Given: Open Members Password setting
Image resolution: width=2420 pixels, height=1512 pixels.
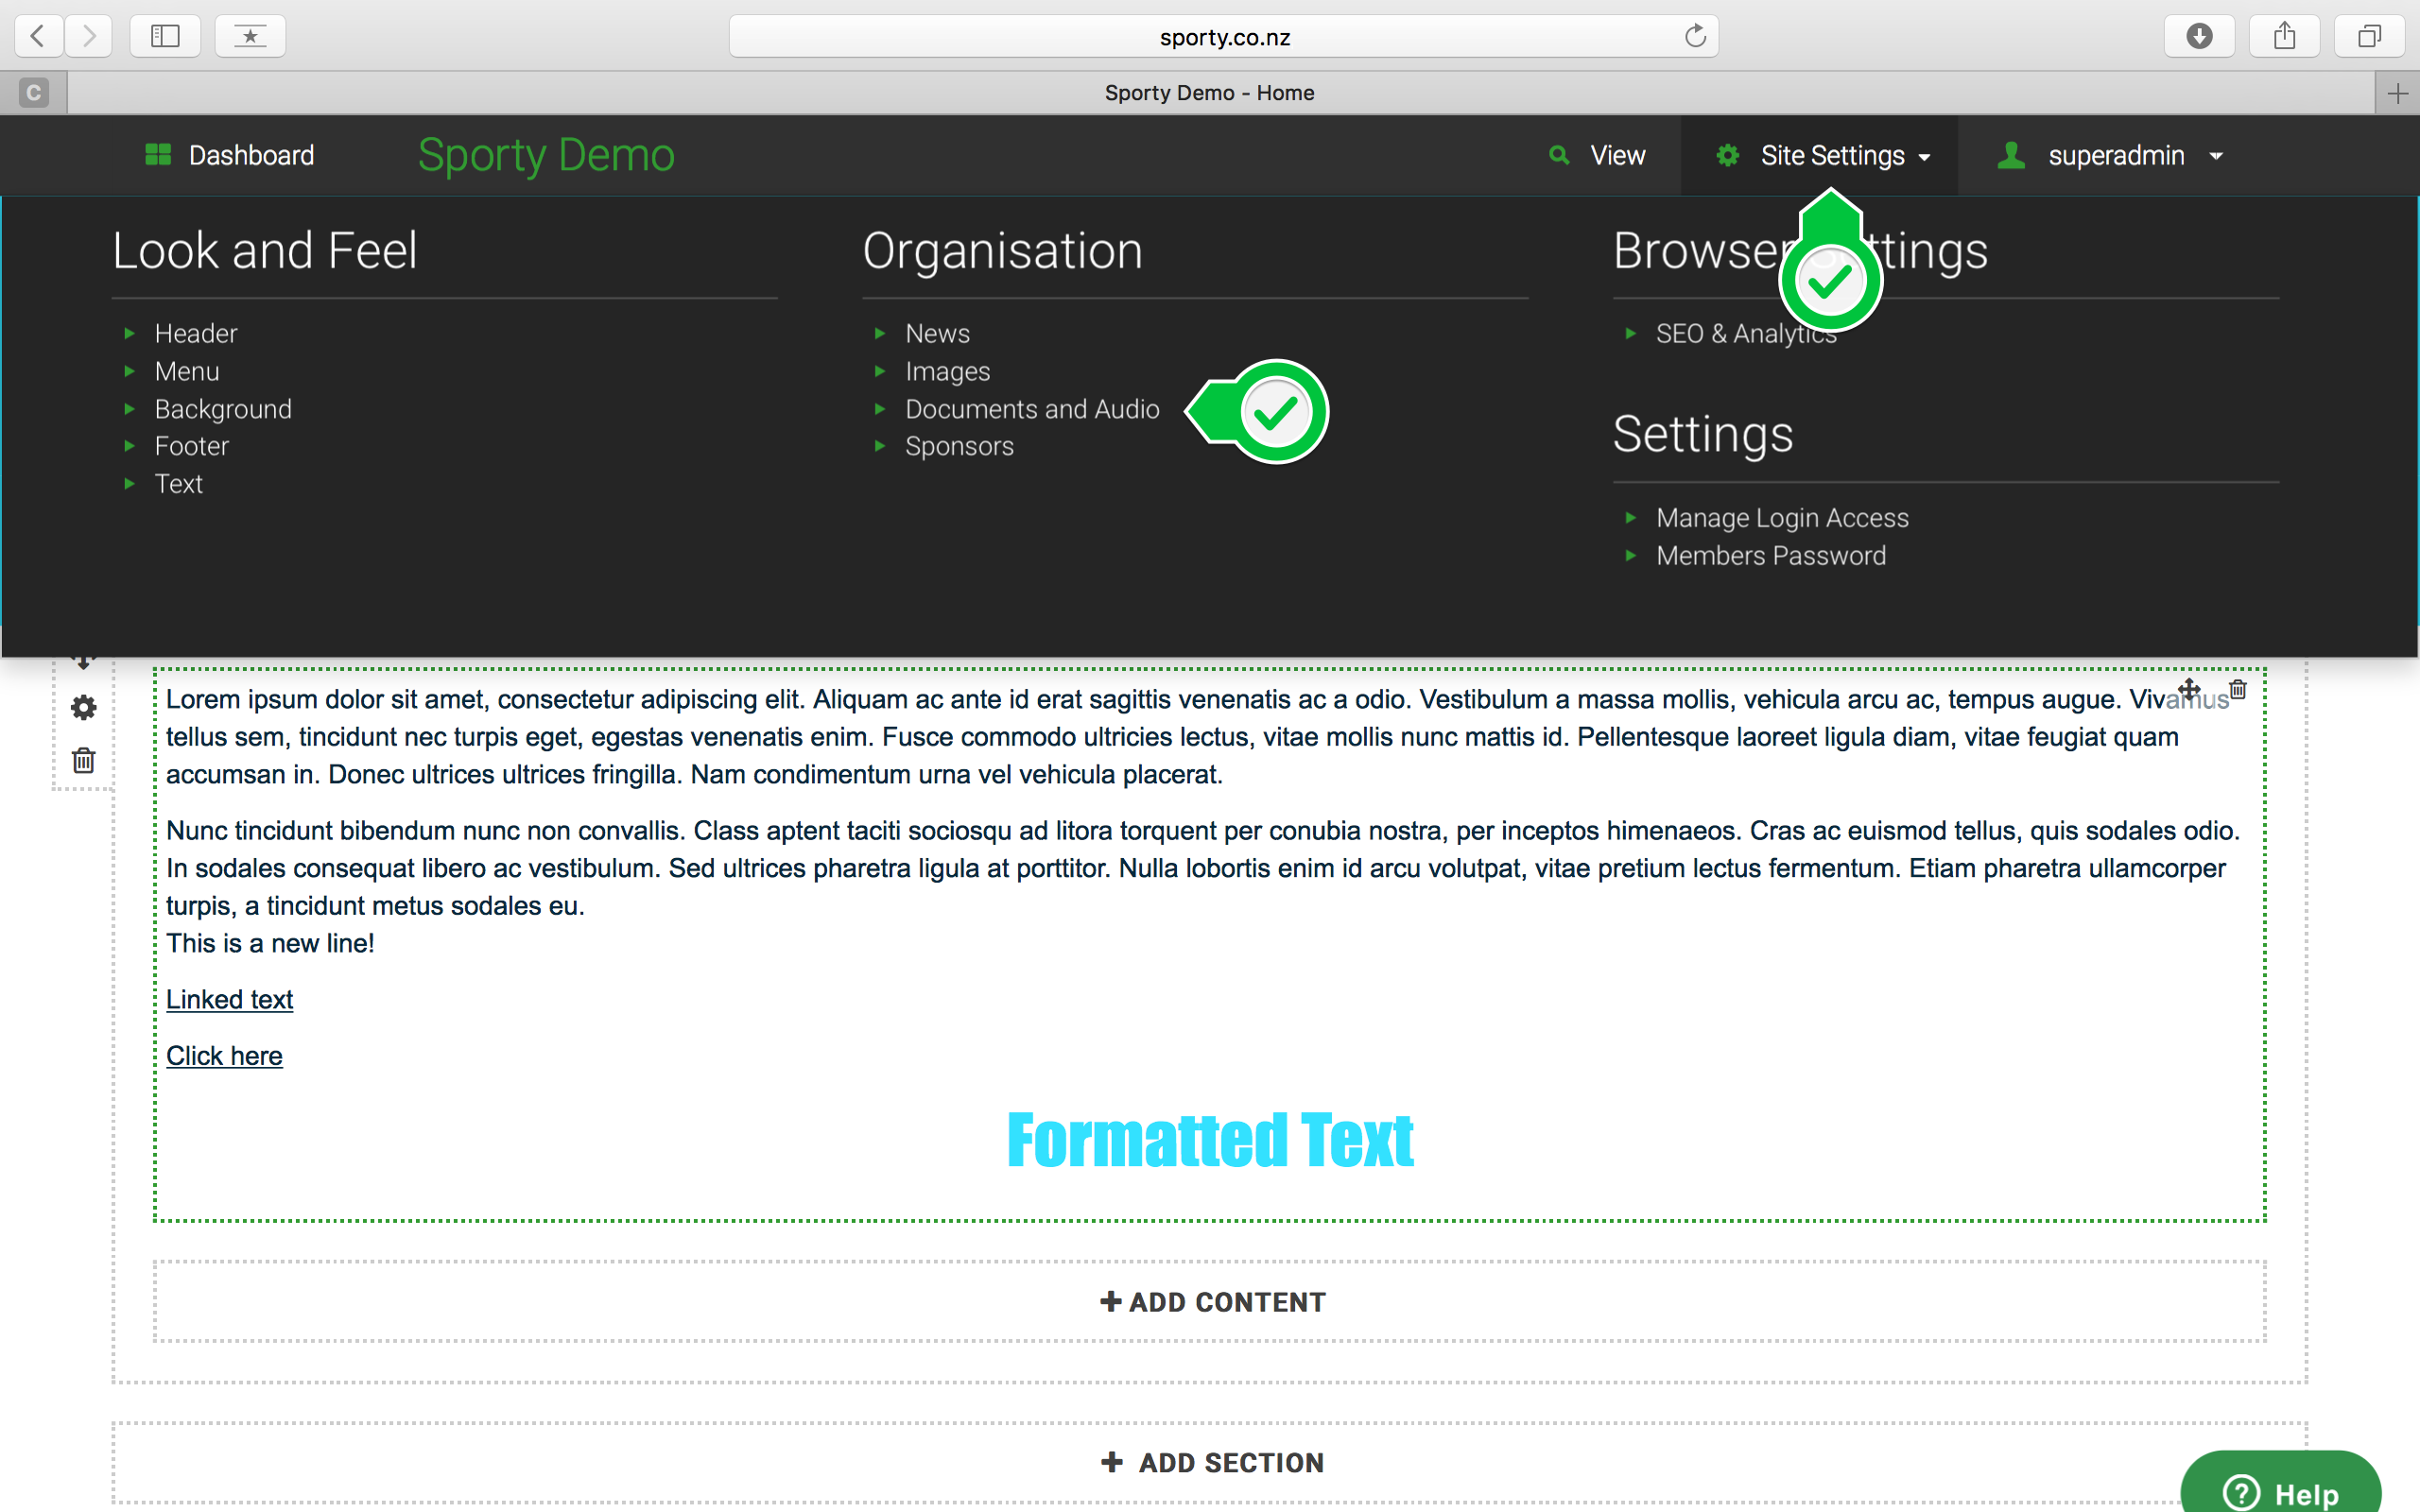Looking at the screenshot, I should [x=1771, y=556].
